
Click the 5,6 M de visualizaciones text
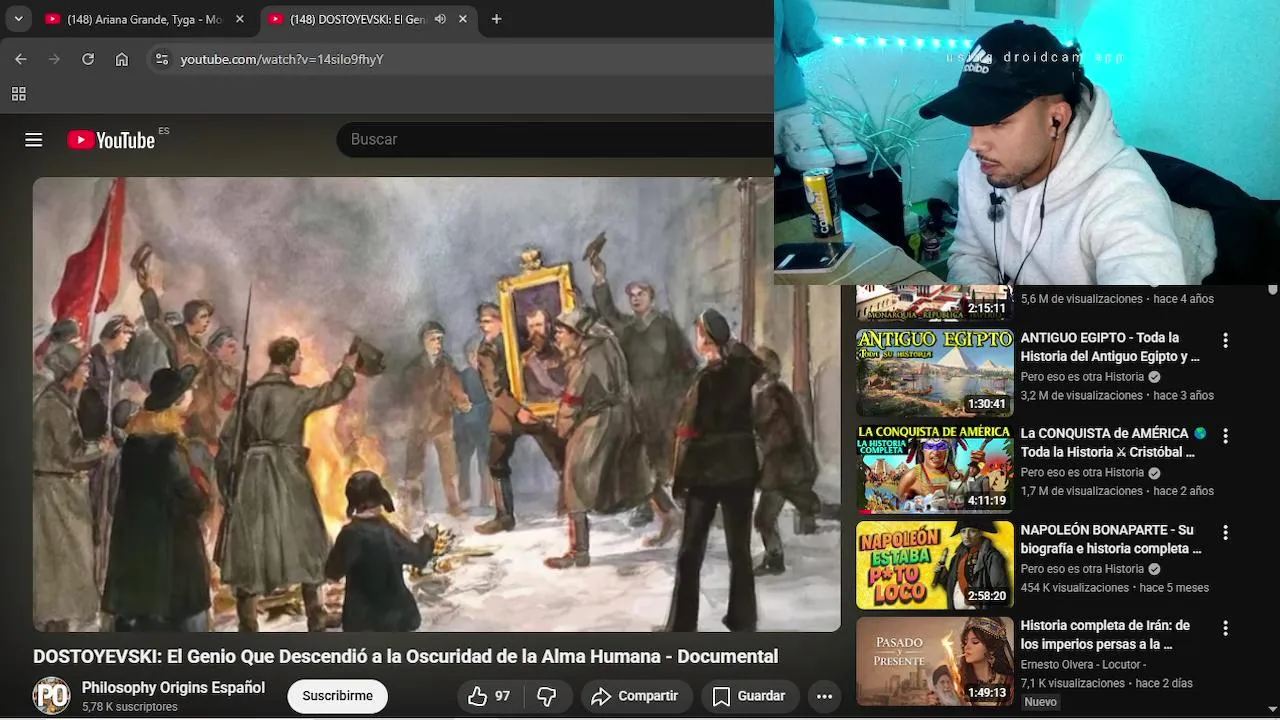(1081, 299)
